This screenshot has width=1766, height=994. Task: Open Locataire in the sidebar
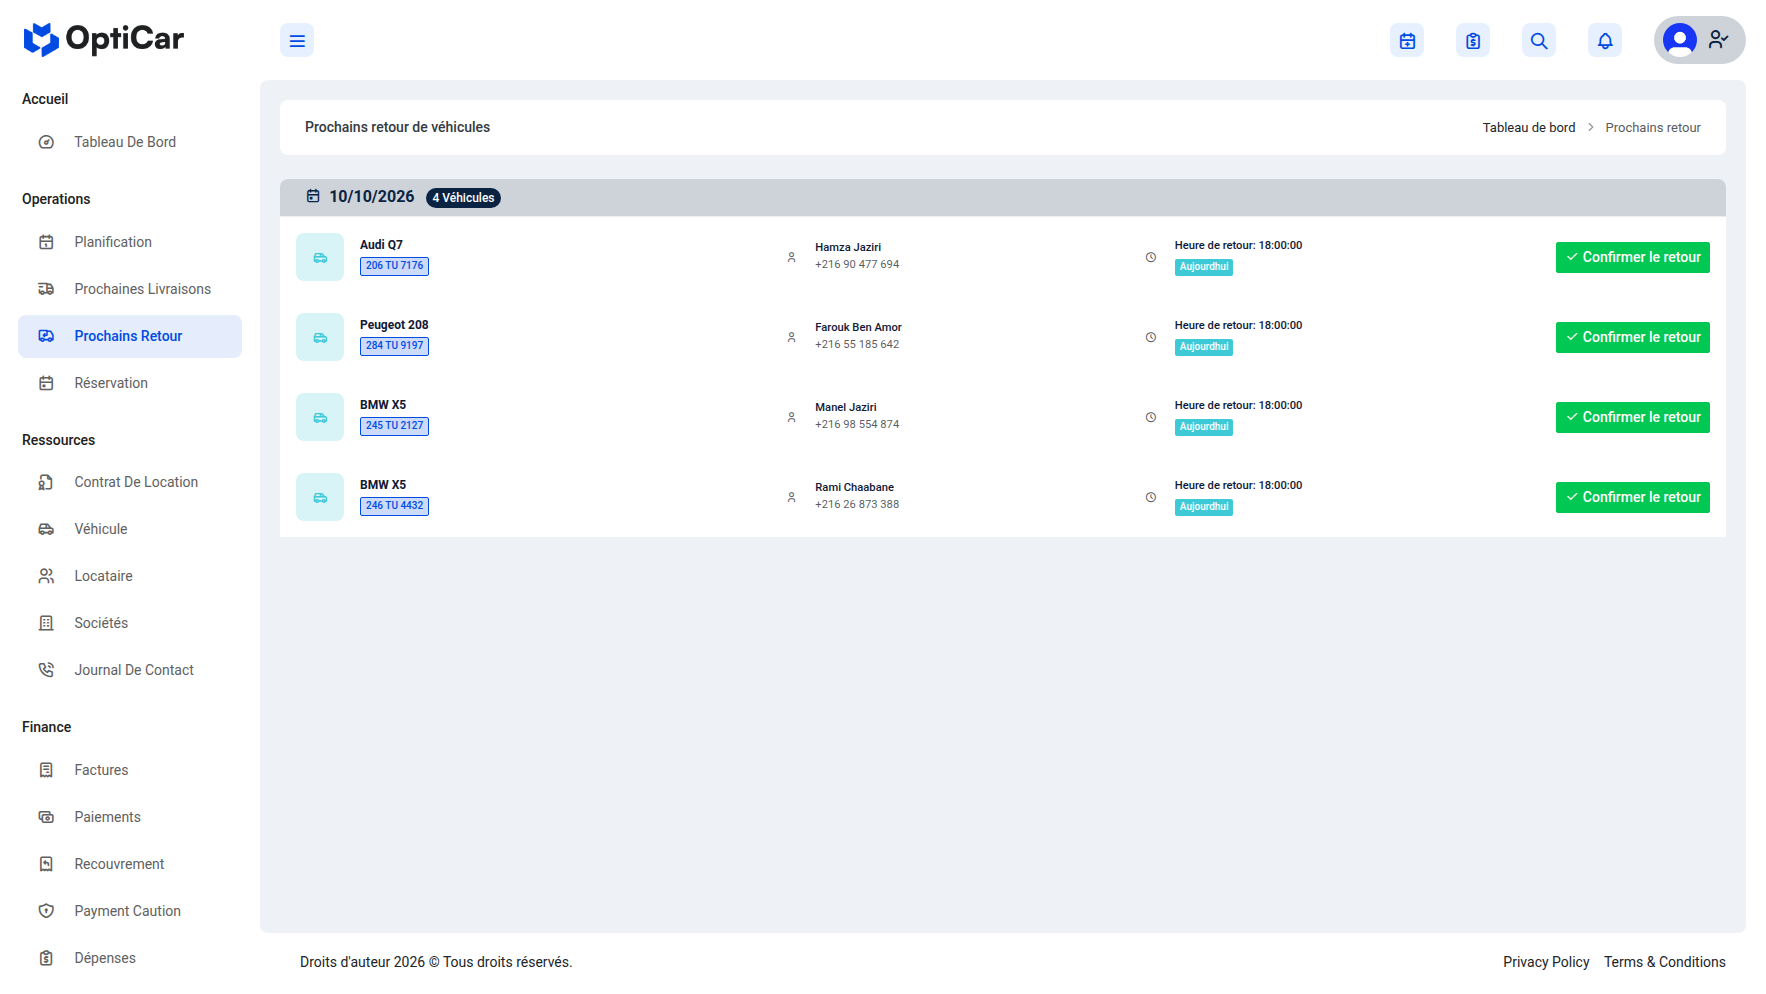tap(130, 576)
